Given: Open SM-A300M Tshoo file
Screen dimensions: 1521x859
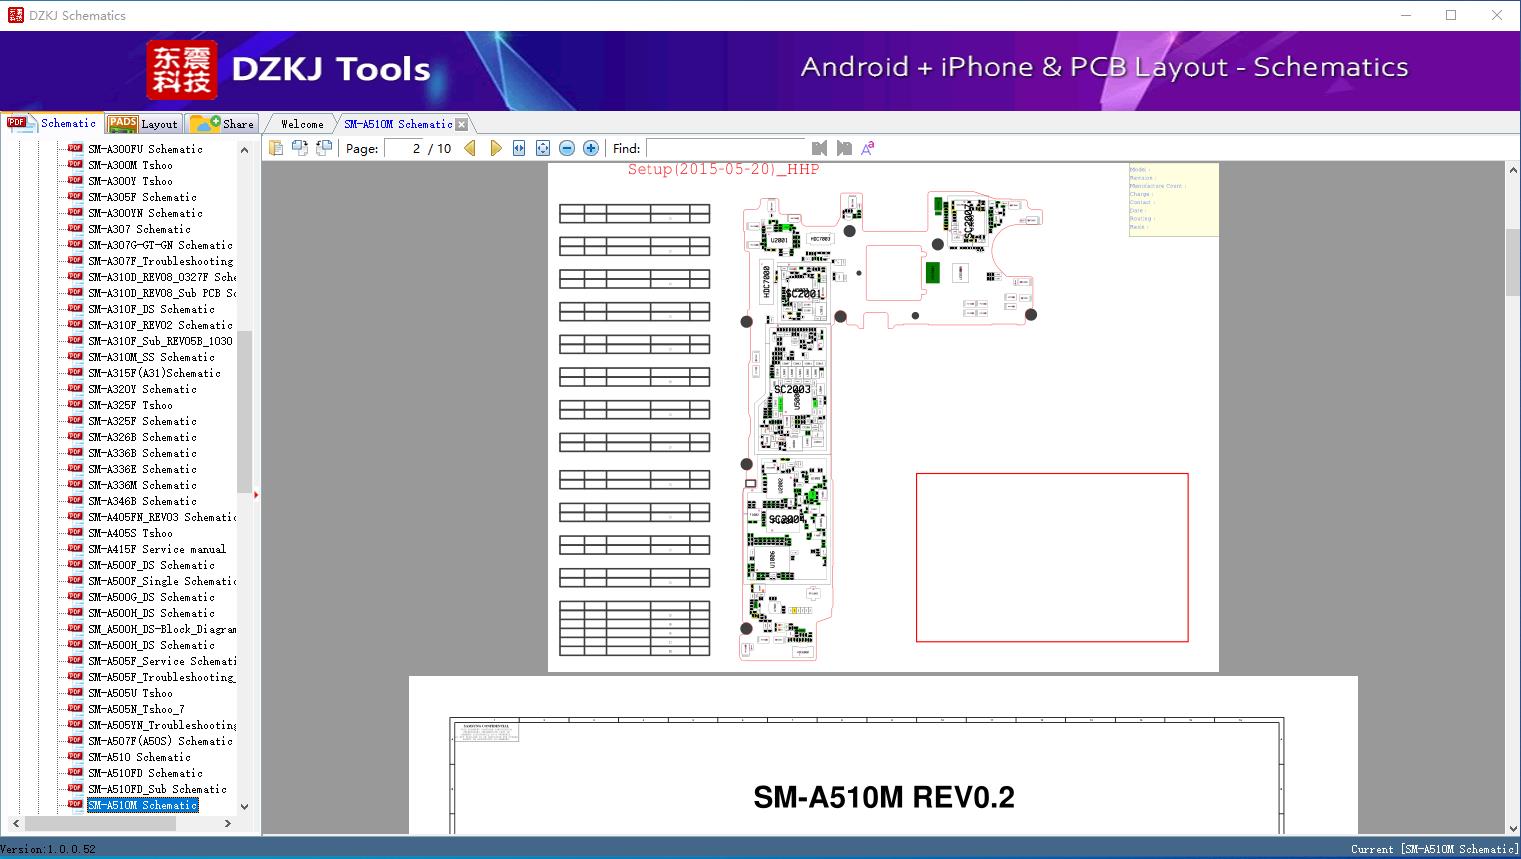Looking at the screenshot, I should 130,165.
